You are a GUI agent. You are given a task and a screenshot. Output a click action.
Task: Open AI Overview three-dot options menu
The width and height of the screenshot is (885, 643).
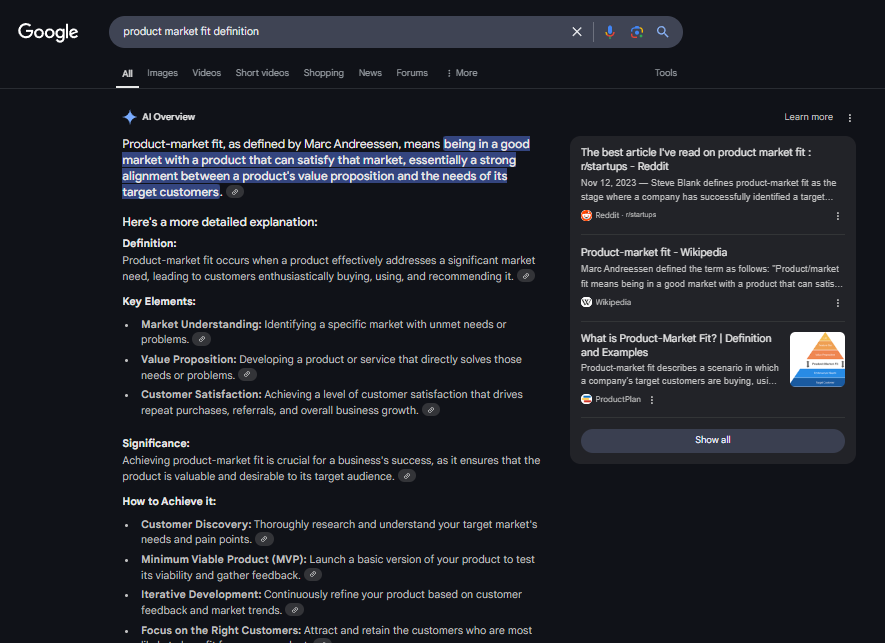pos(849,117)
